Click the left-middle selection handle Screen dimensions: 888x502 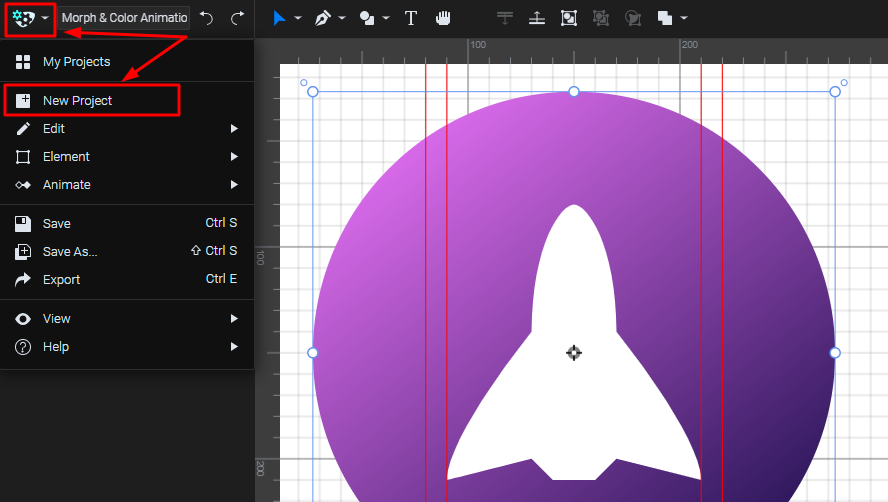(x=313, y=353)
